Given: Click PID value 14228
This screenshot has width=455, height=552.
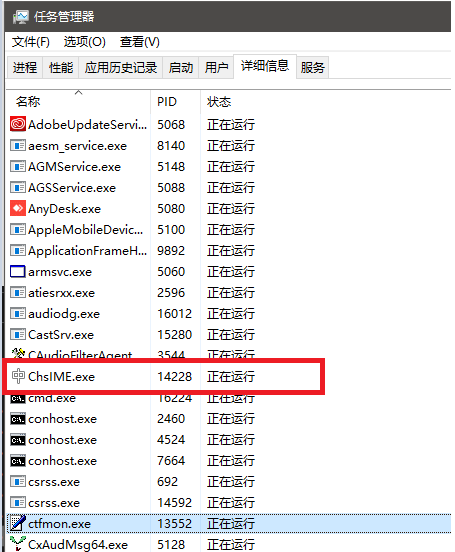Looking at the screenshot, I should [x=174, y=377].
